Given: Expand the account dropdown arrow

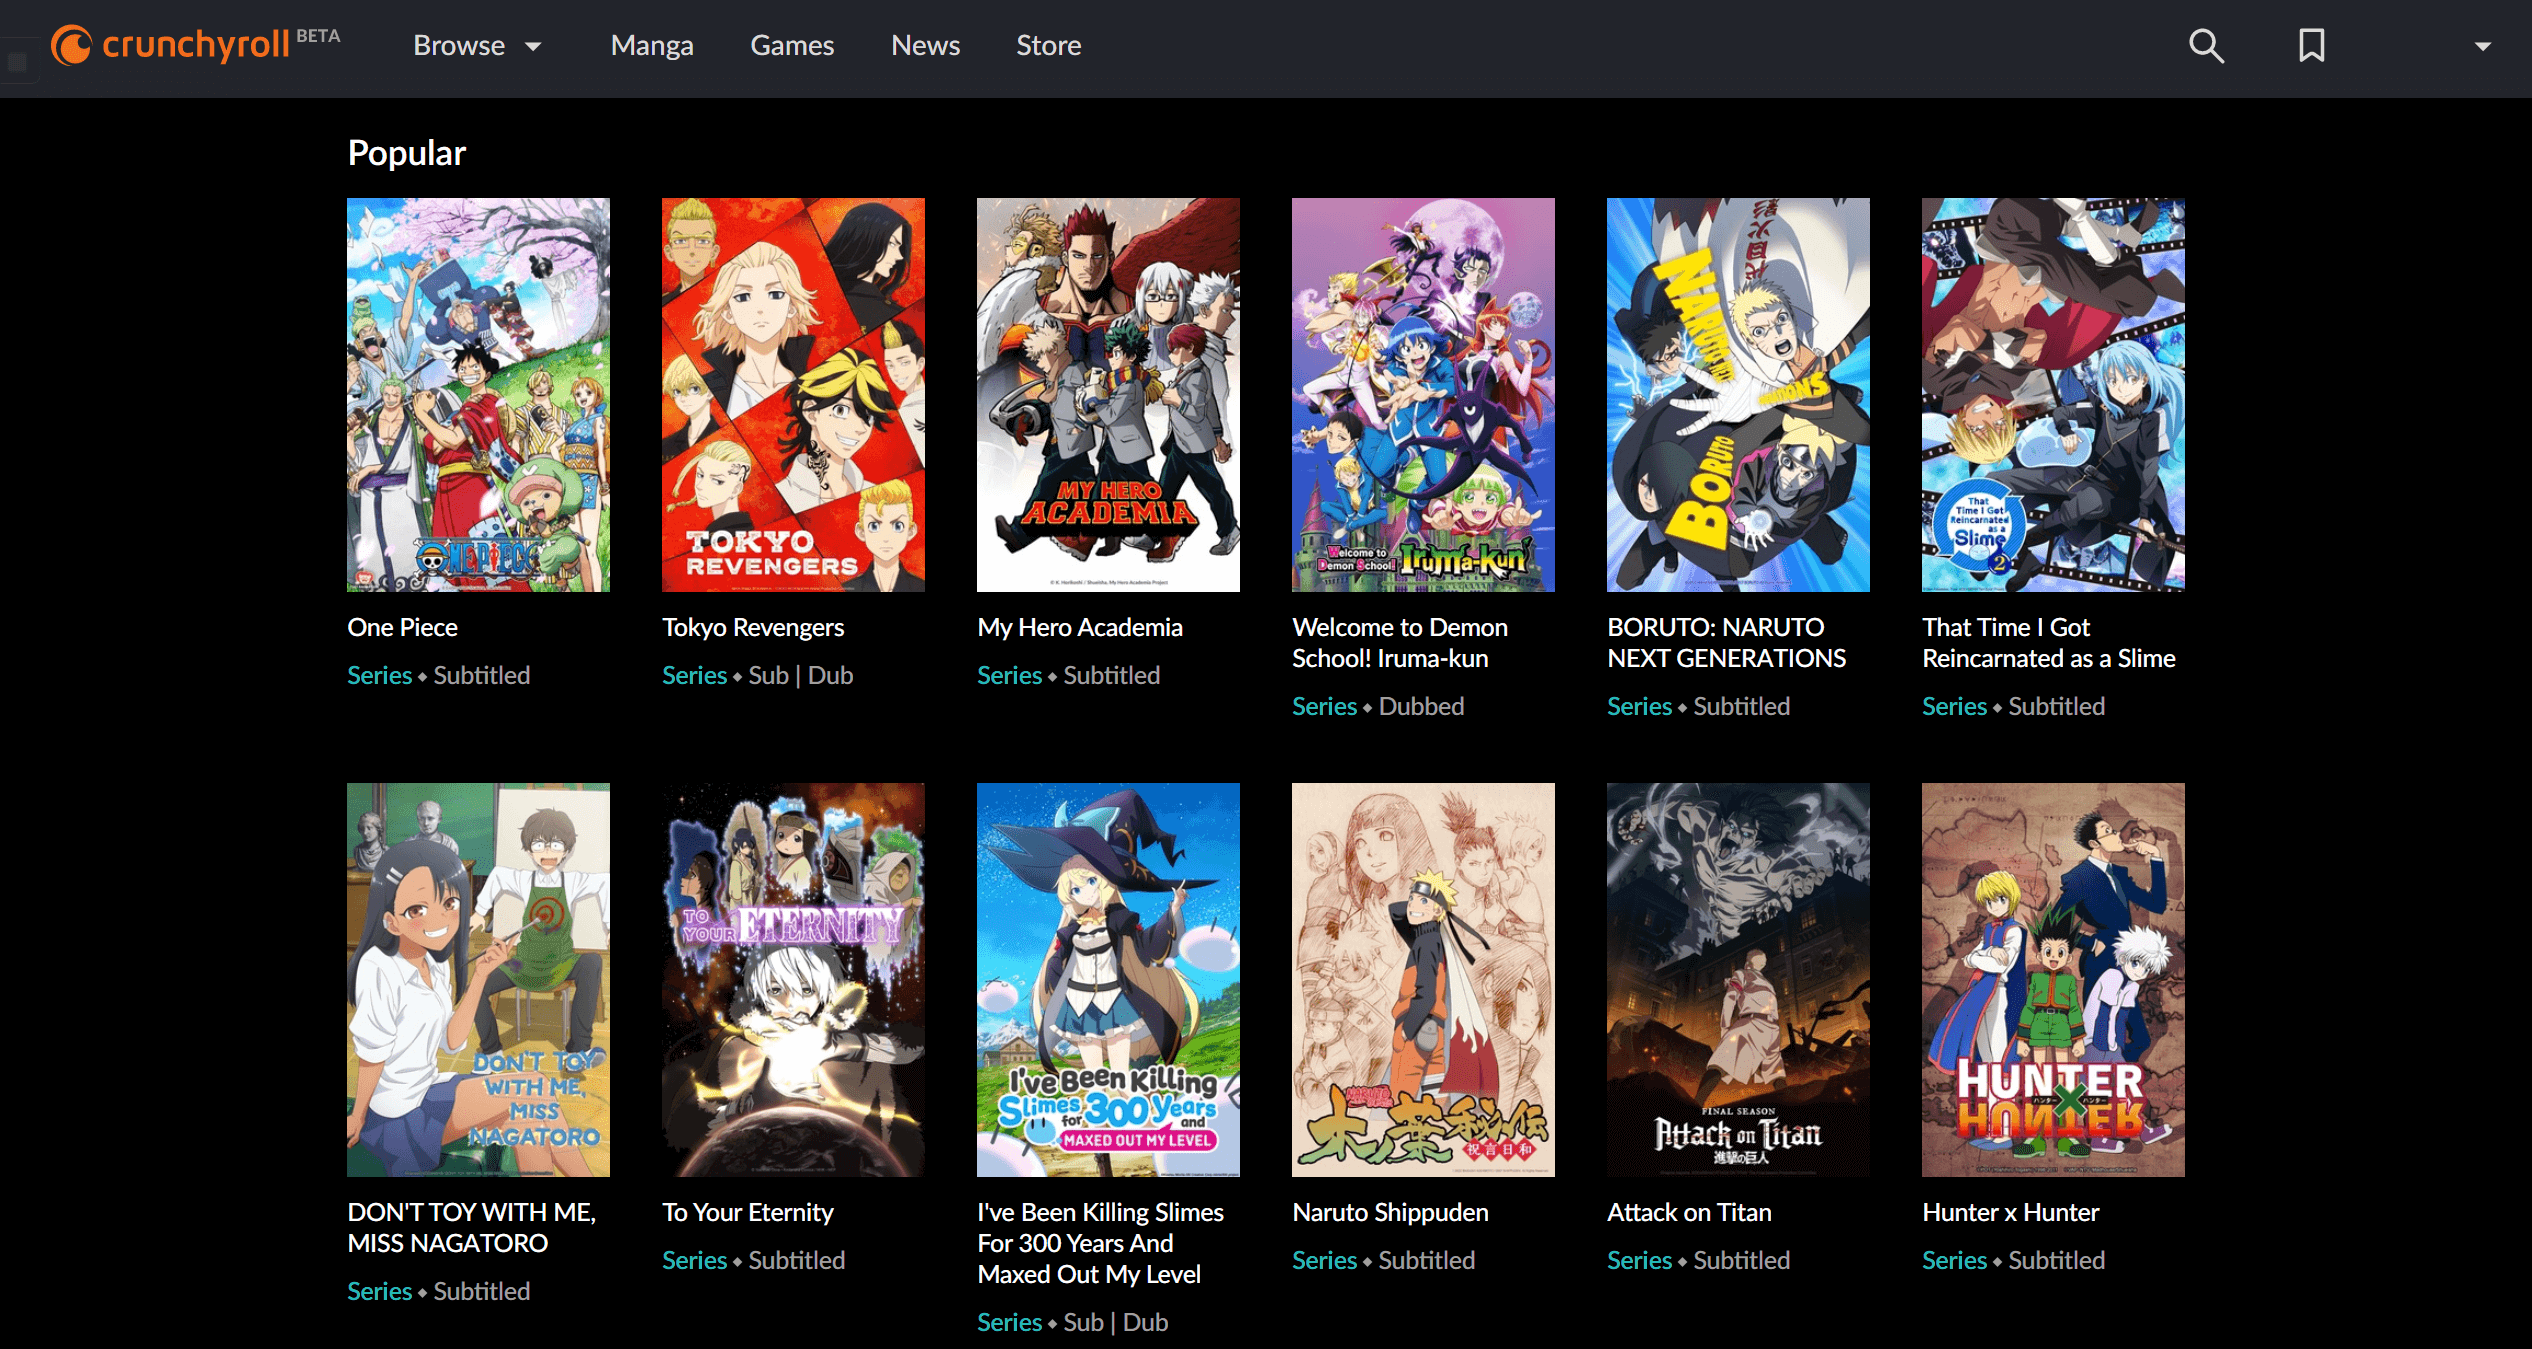Looking at the screenshot, I should [x=2483, y=46].
